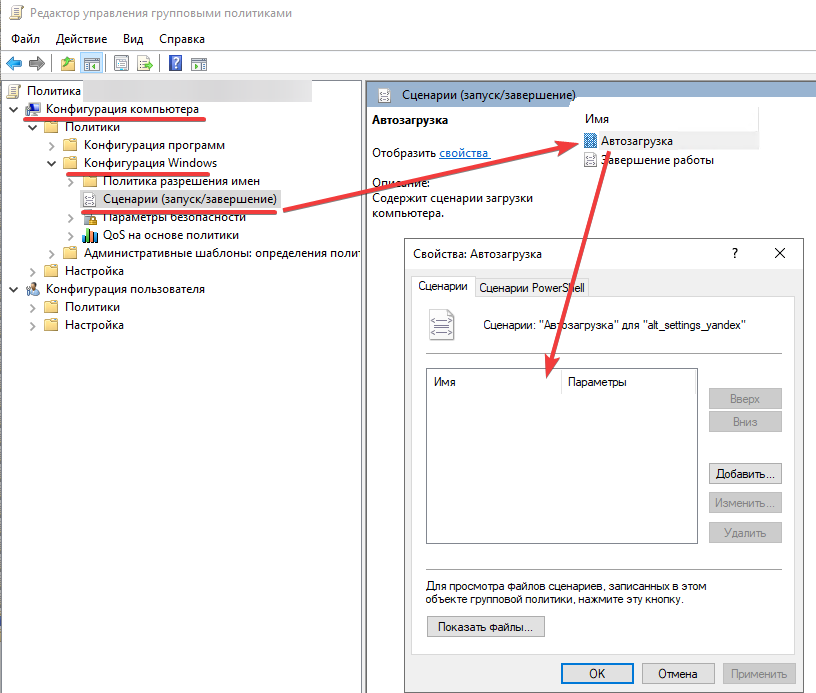The image size is (816, 693).
Task: Click the Удалить button
Action: [745, 533]
